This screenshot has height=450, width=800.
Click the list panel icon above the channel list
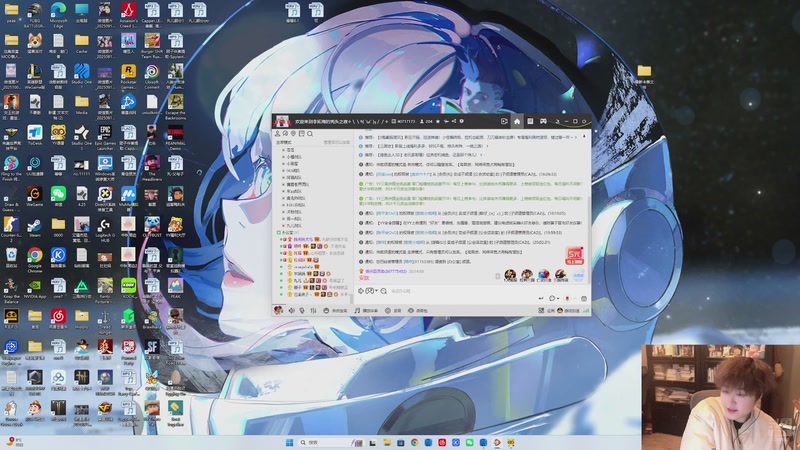pyautogui.click(x=302, y=134)
